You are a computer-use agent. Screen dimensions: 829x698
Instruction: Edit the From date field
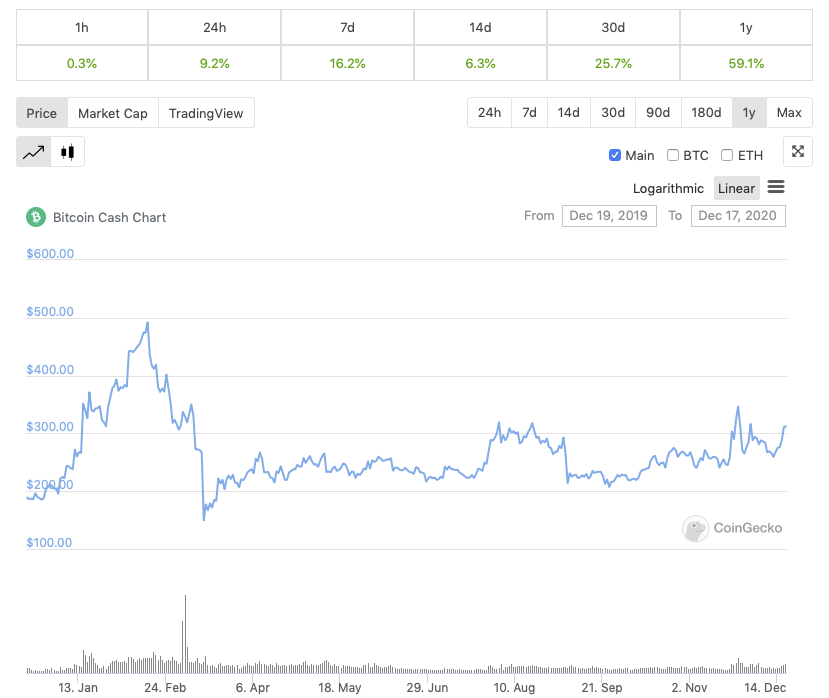coord(609,216)
